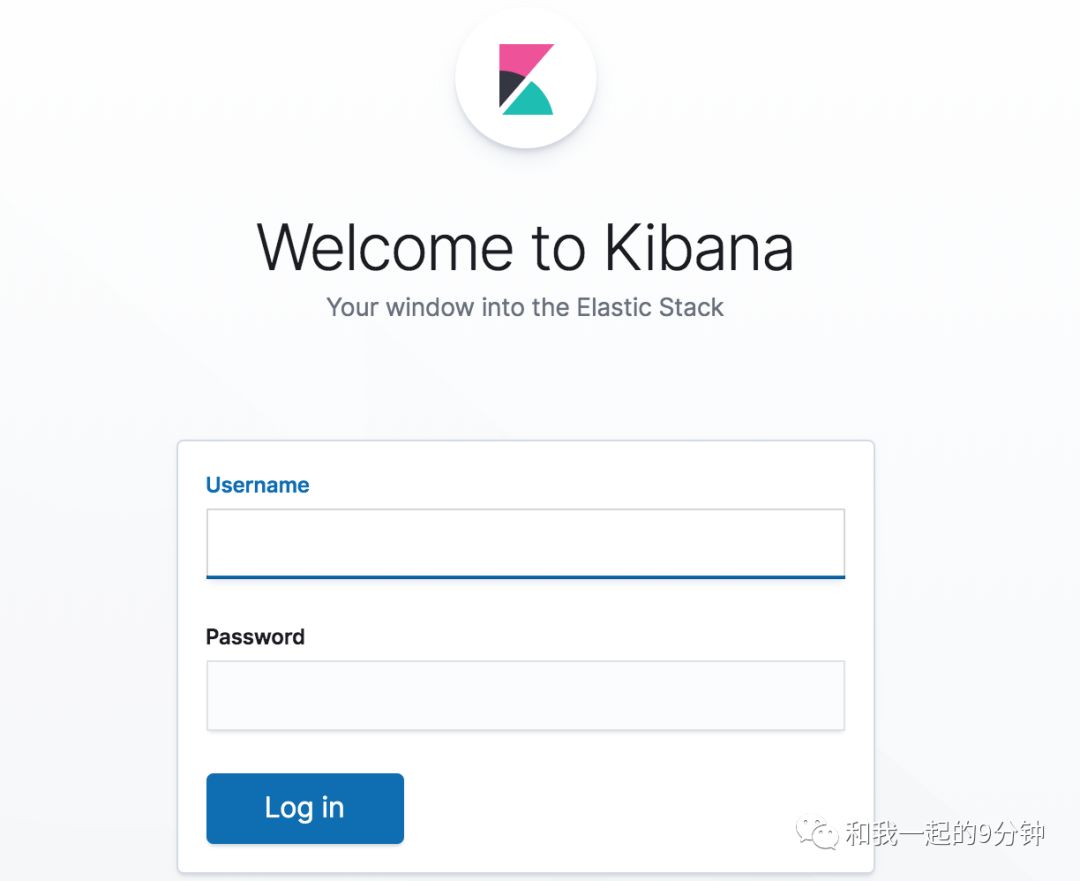Click the WeChat watermark icon
The height and width of the screenshot is (881, 1080).
pos(816,833)
